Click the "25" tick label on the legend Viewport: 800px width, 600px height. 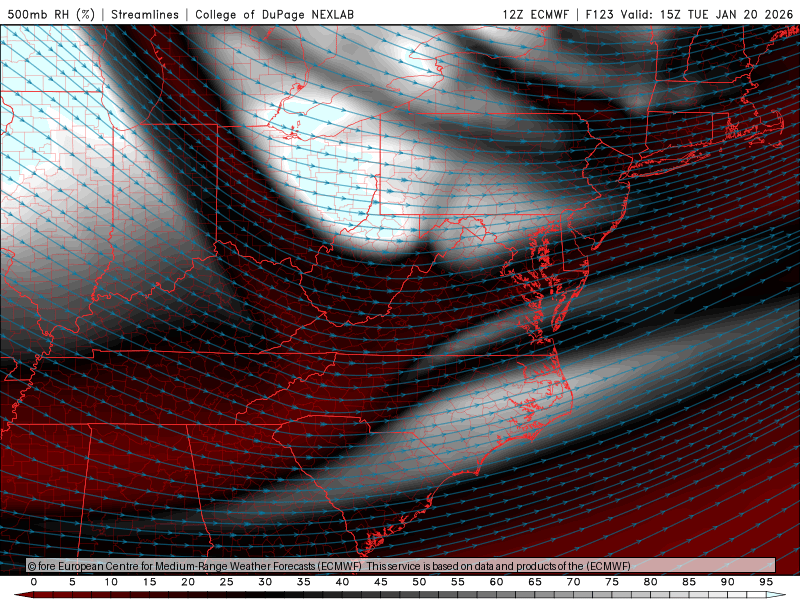click(x=227, y=582)
